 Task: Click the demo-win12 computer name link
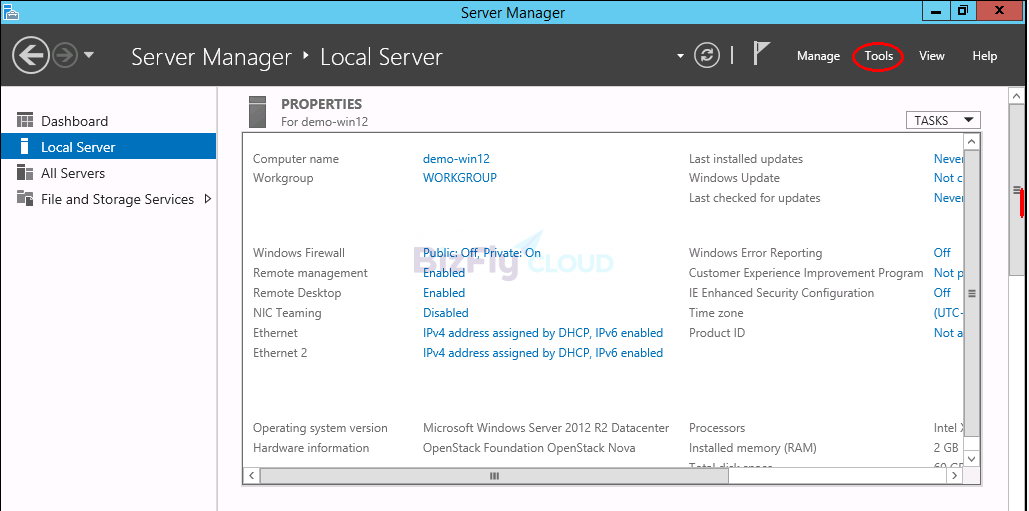click(456, 159)
